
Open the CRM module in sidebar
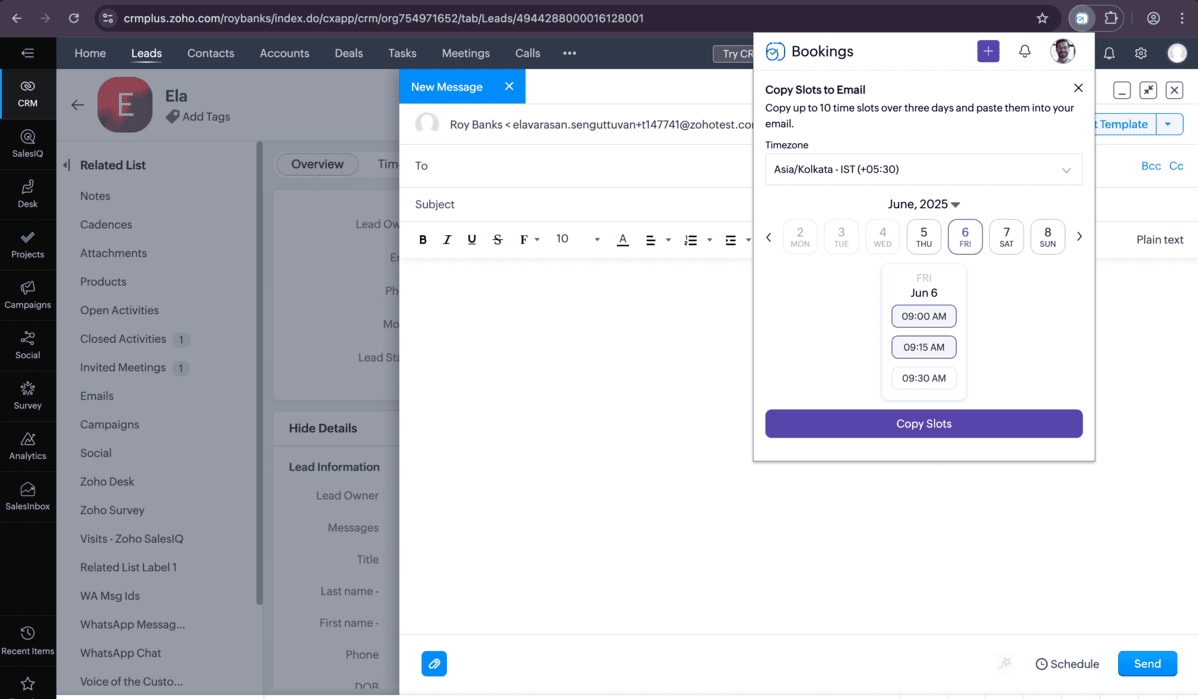click(x=28, y=94)
